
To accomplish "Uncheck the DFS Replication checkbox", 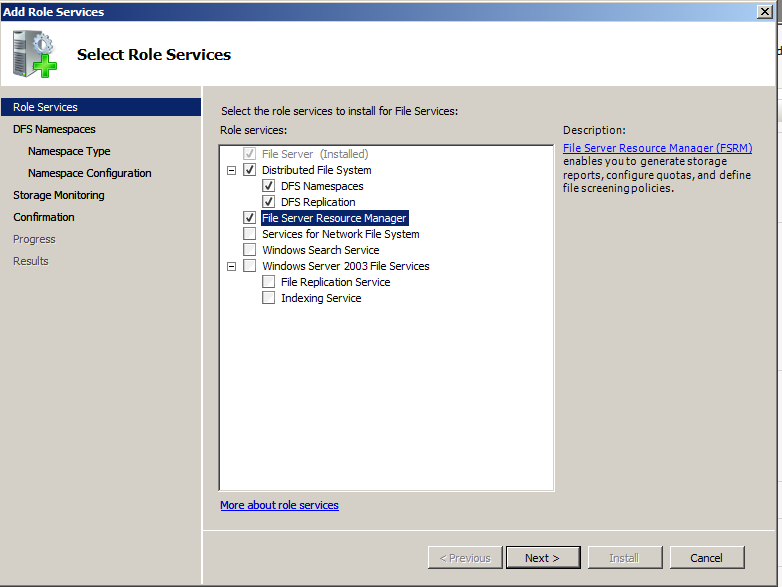I will (x=268, y=201).
